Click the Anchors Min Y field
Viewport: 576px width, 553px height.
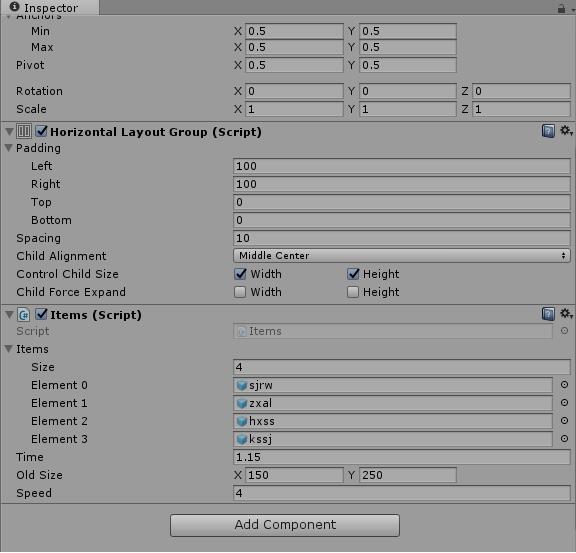(x=408, y=31)
